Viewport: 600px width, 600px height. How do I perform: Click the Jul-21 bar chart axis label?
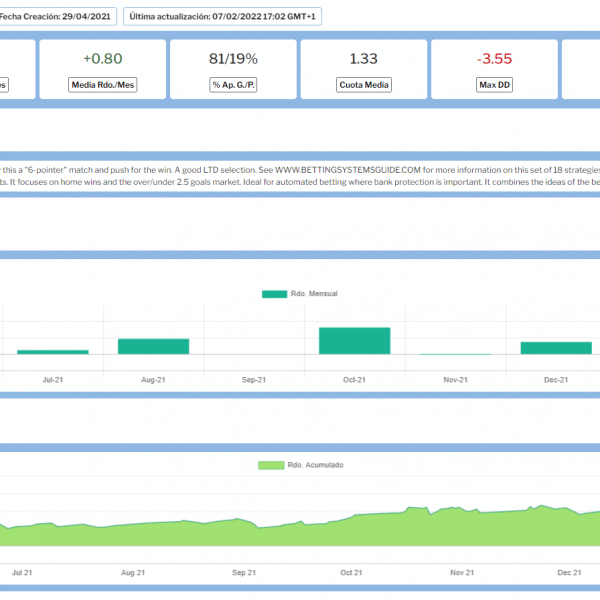click(53, 380)
